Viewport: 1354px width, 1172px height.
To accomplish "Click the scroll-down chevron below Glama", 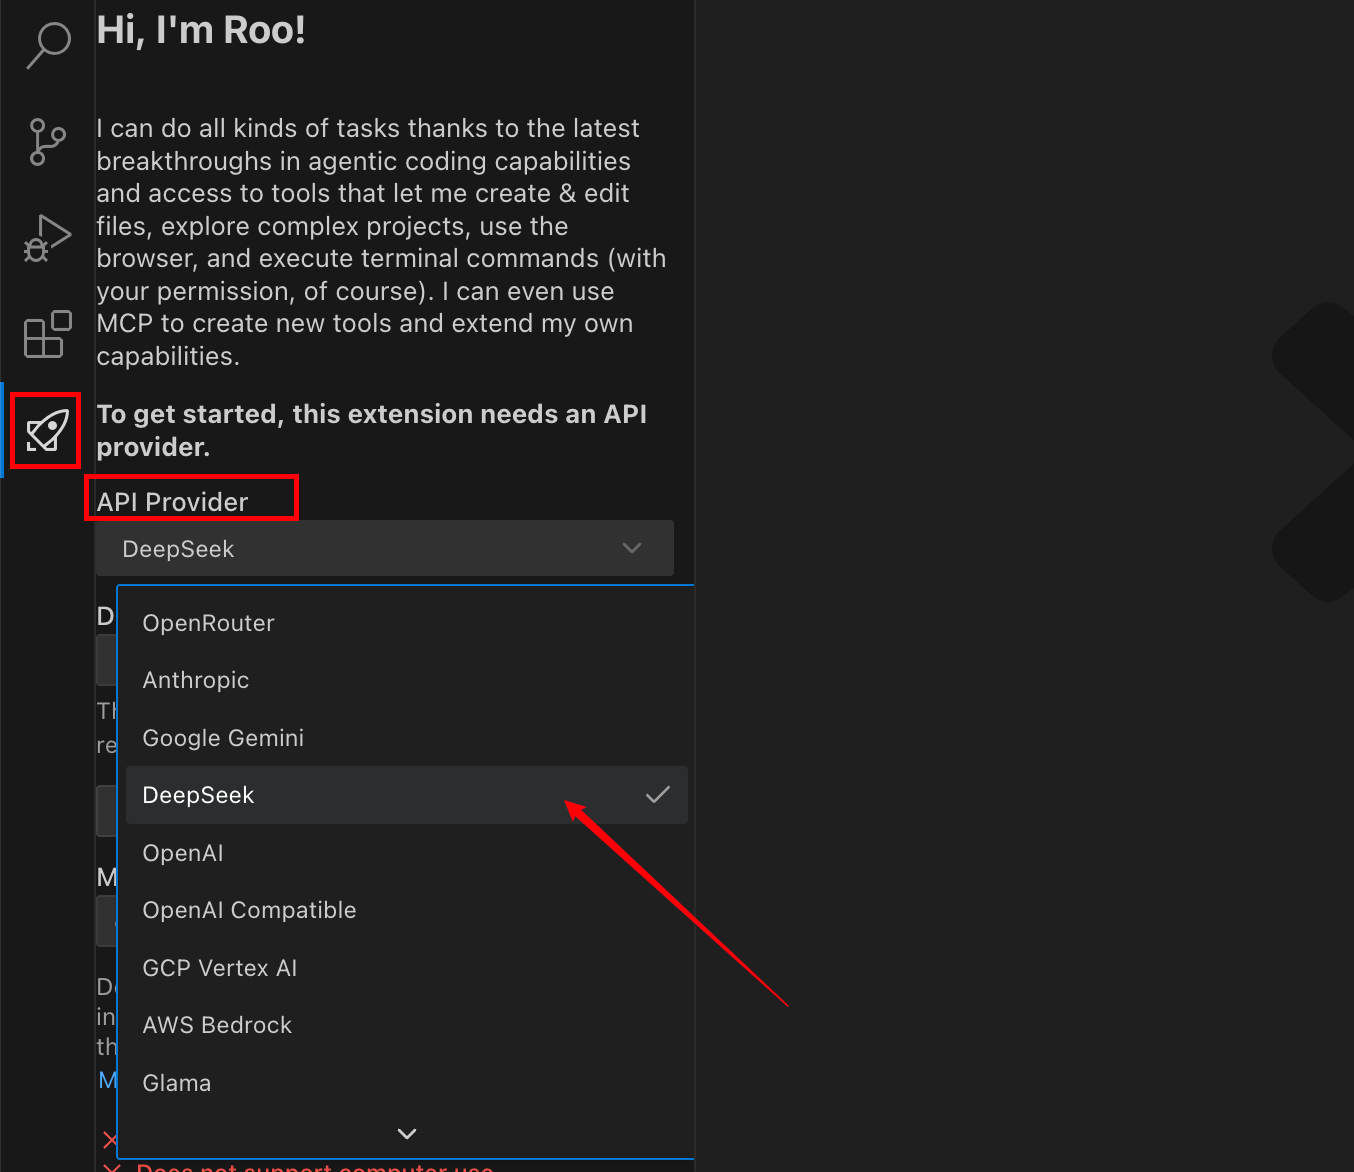I will 407,1134.
